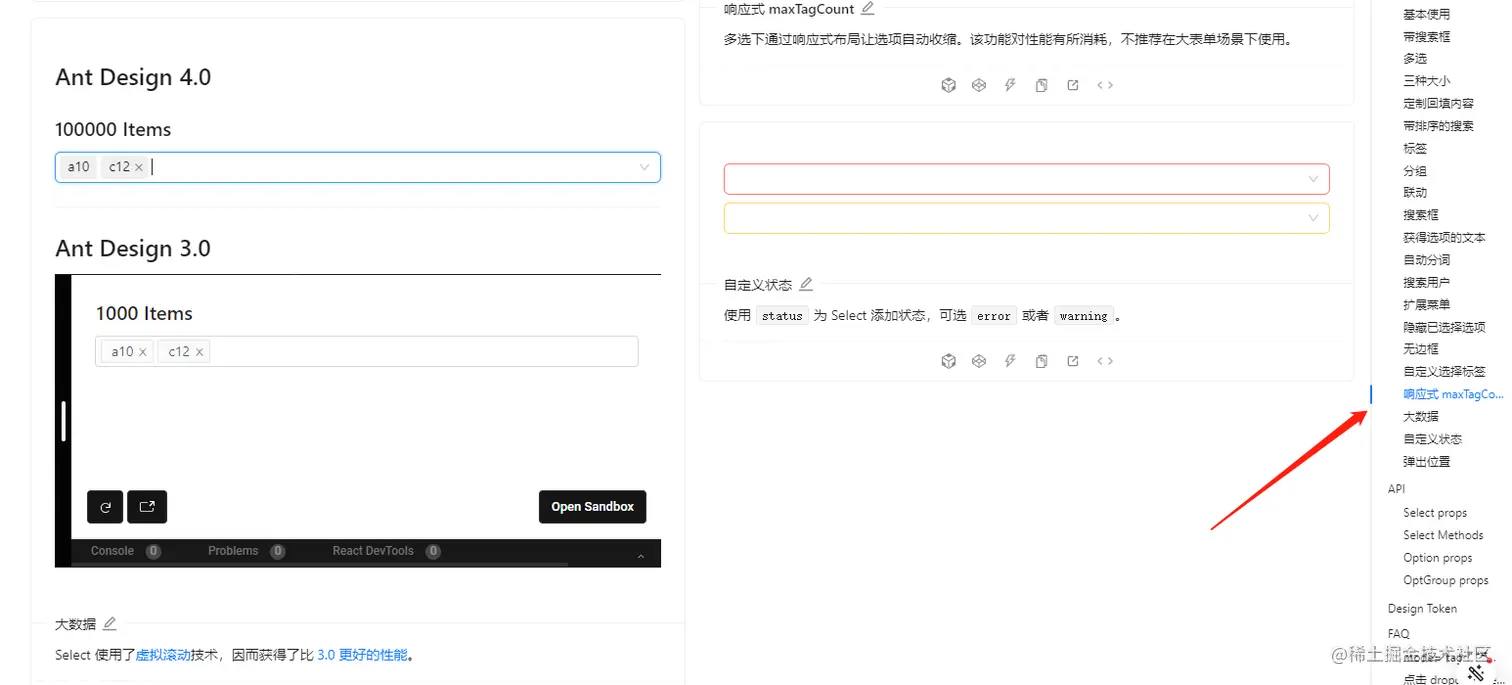
Task: Jump to 无边框 anchor
Action: pos(1421,349)
